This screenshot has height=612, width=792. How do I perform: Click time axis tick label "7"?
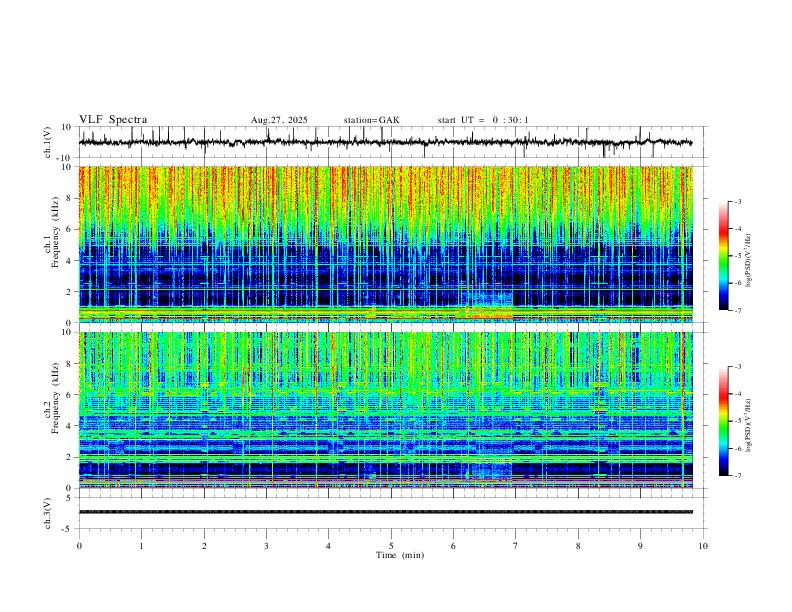pos(516,546)
